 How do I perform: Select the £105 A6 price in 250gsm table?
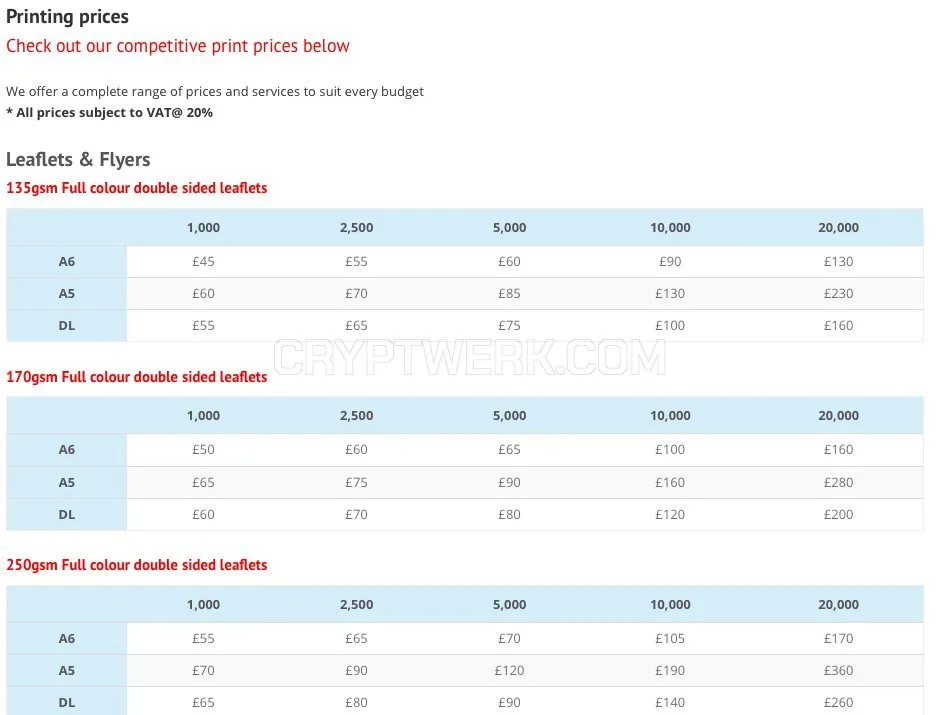point(670,639)
